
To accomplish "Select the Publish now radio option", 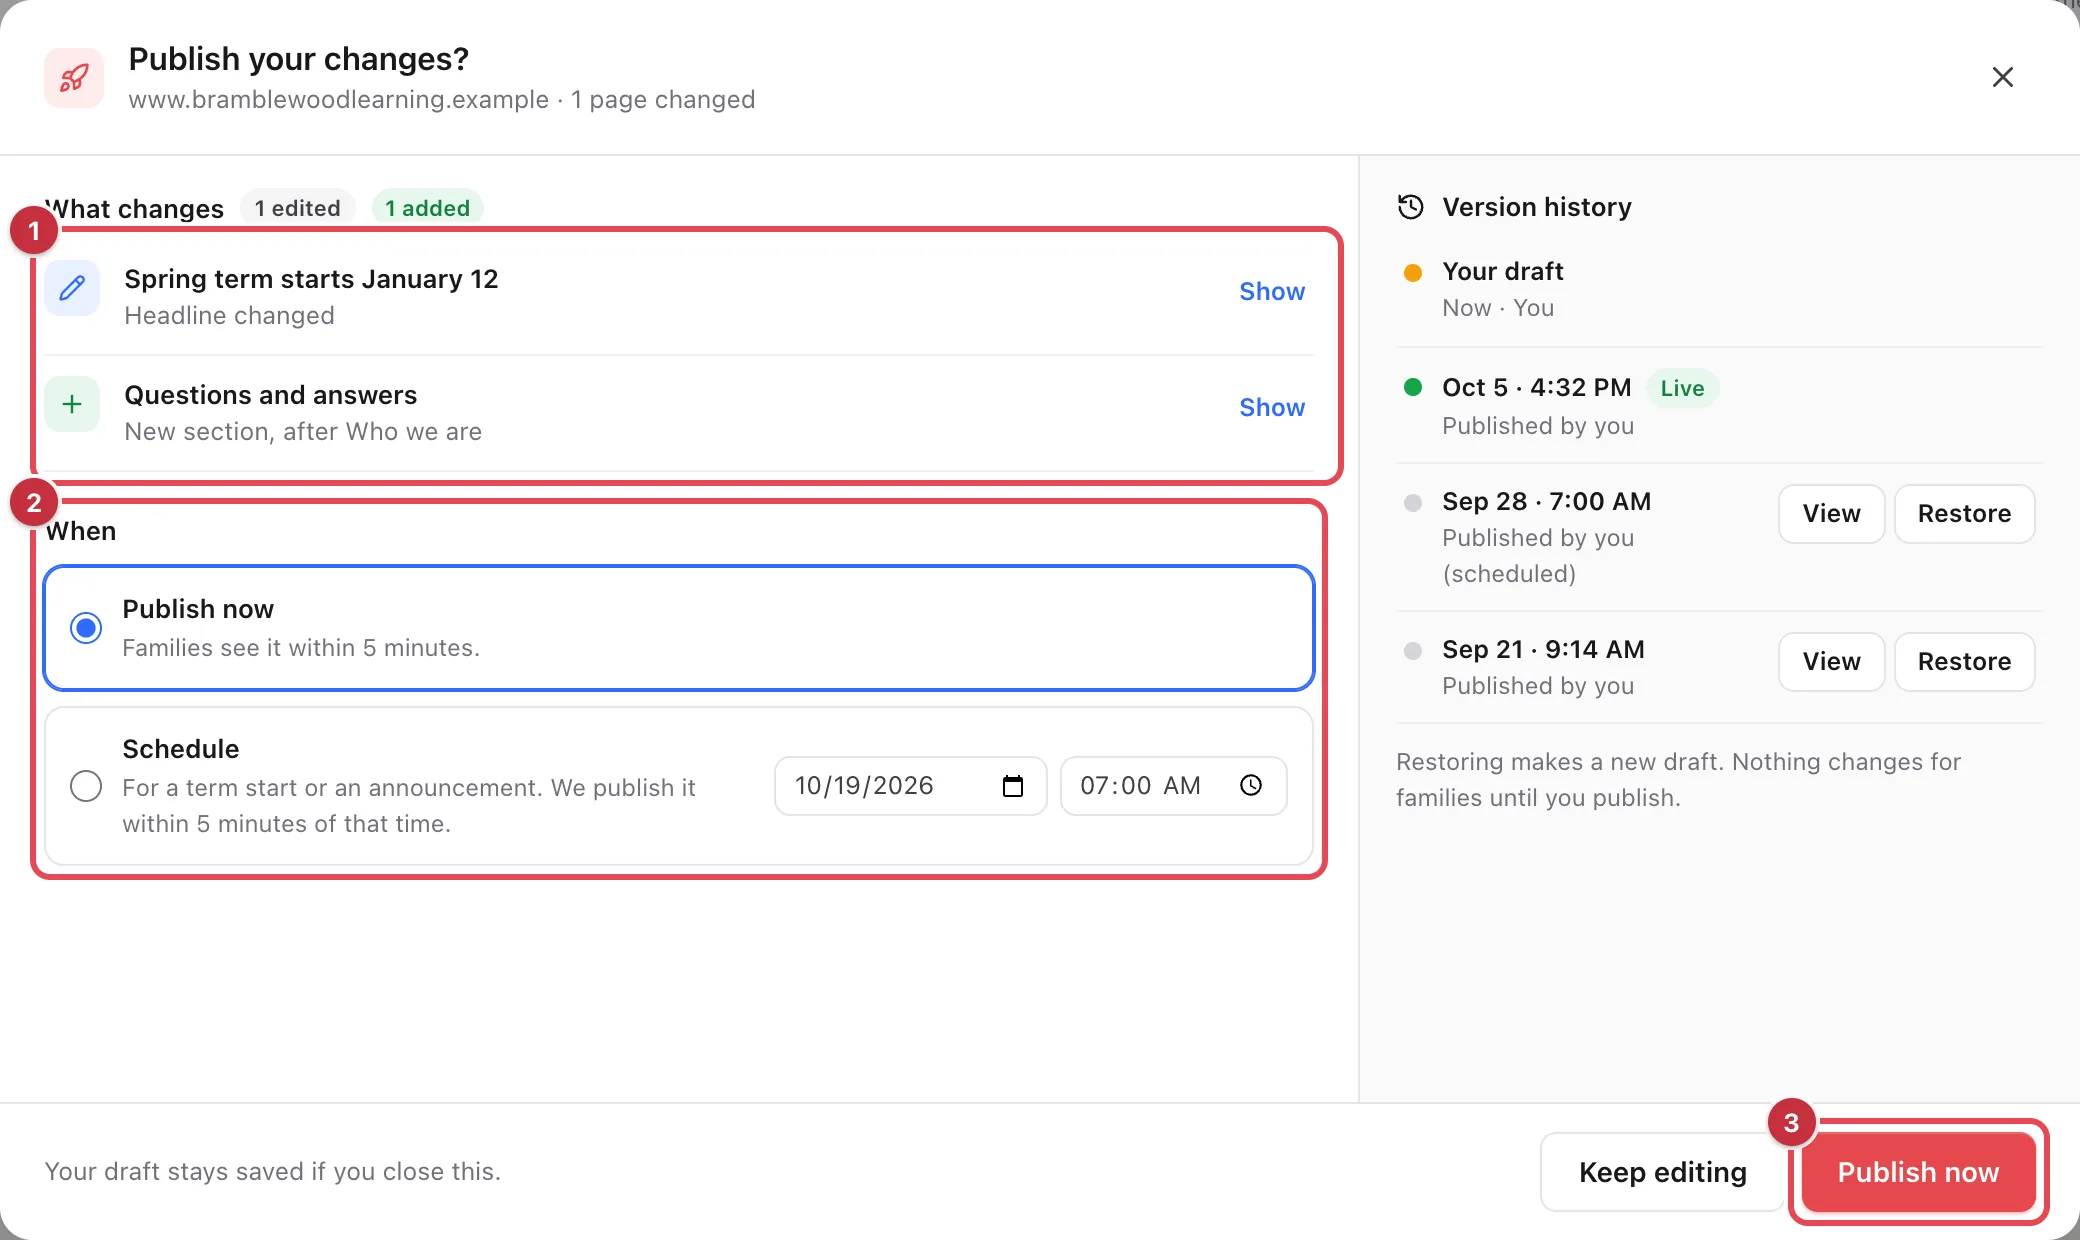I will click(x=86, y=628).
